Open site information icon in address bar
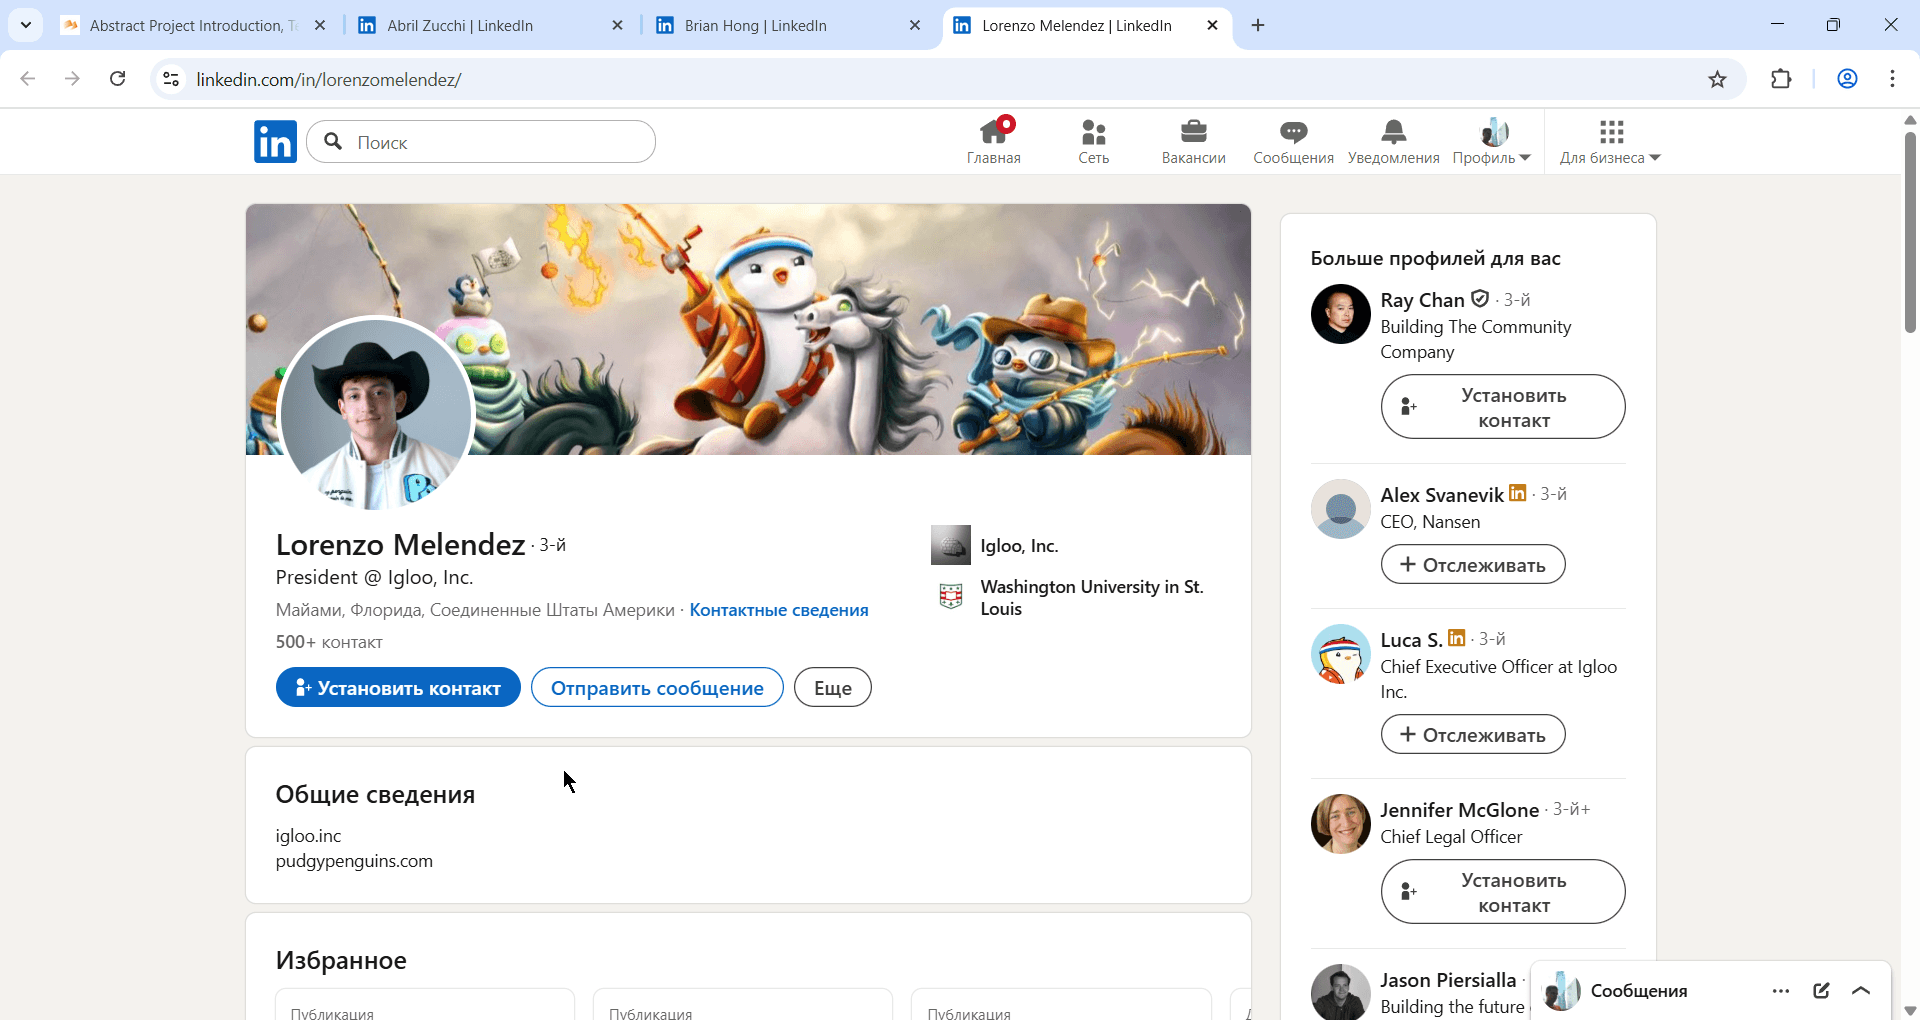 (x=171, y=79)
